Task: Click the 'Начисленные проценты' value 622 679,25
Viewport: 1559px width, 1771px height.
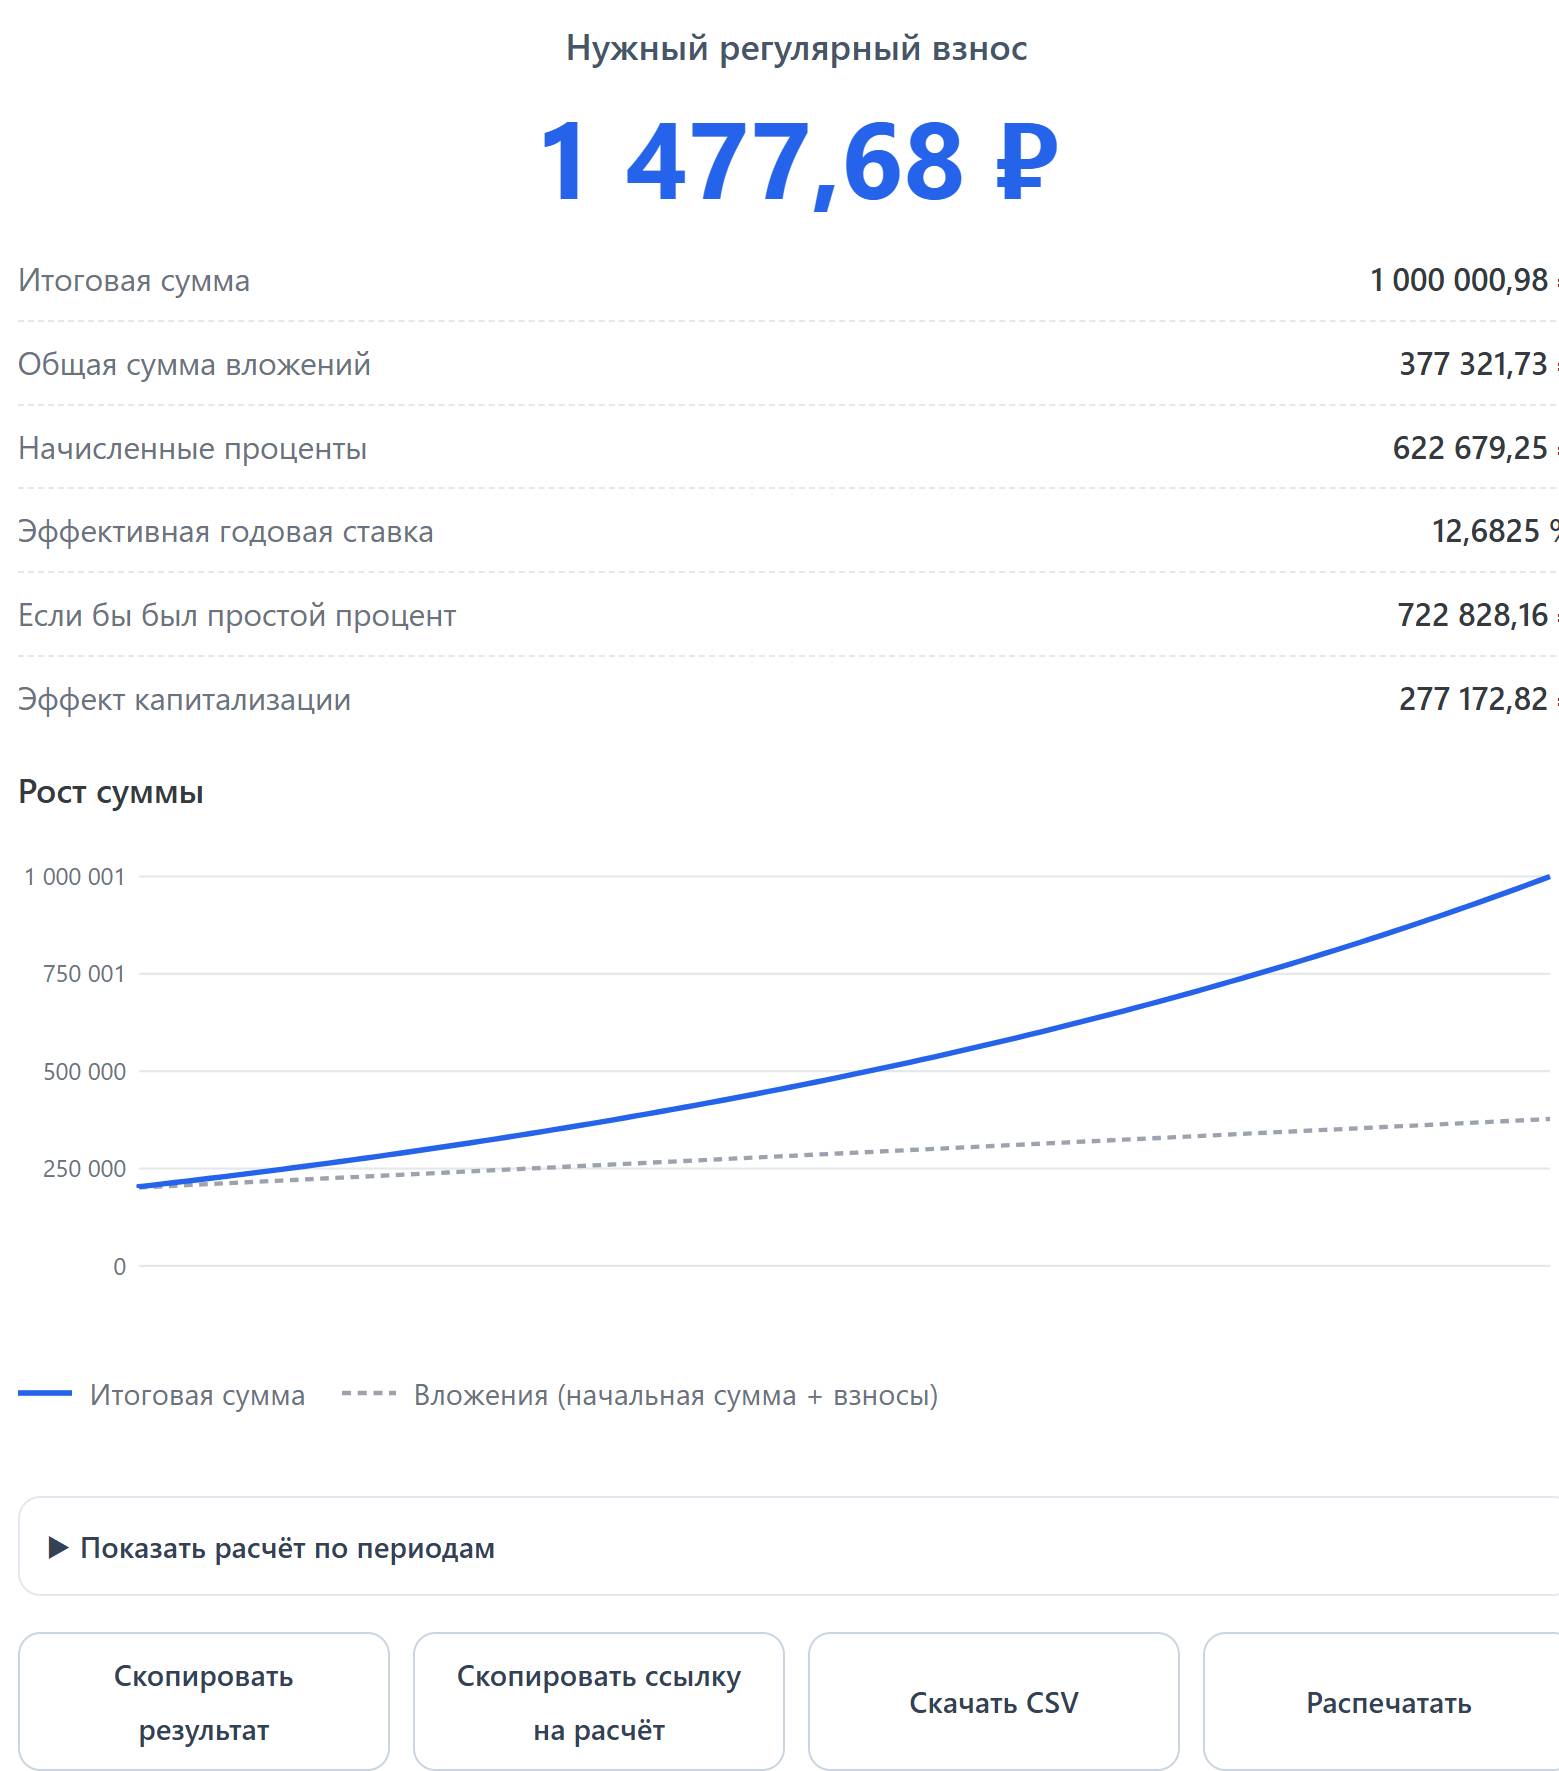Action: pyautogui.click(x=1470, y=448)
